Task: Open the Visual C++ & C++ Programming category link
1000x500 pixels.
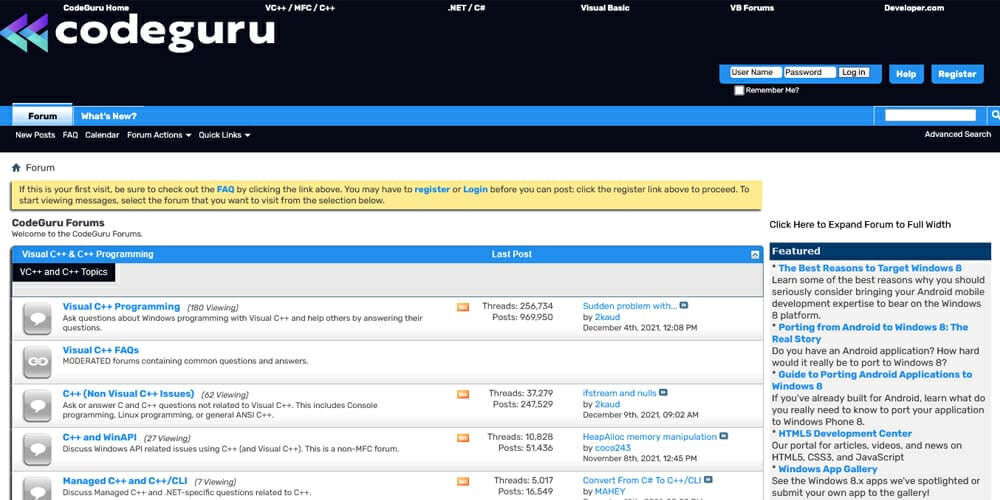Action: (x=87, y=254)
